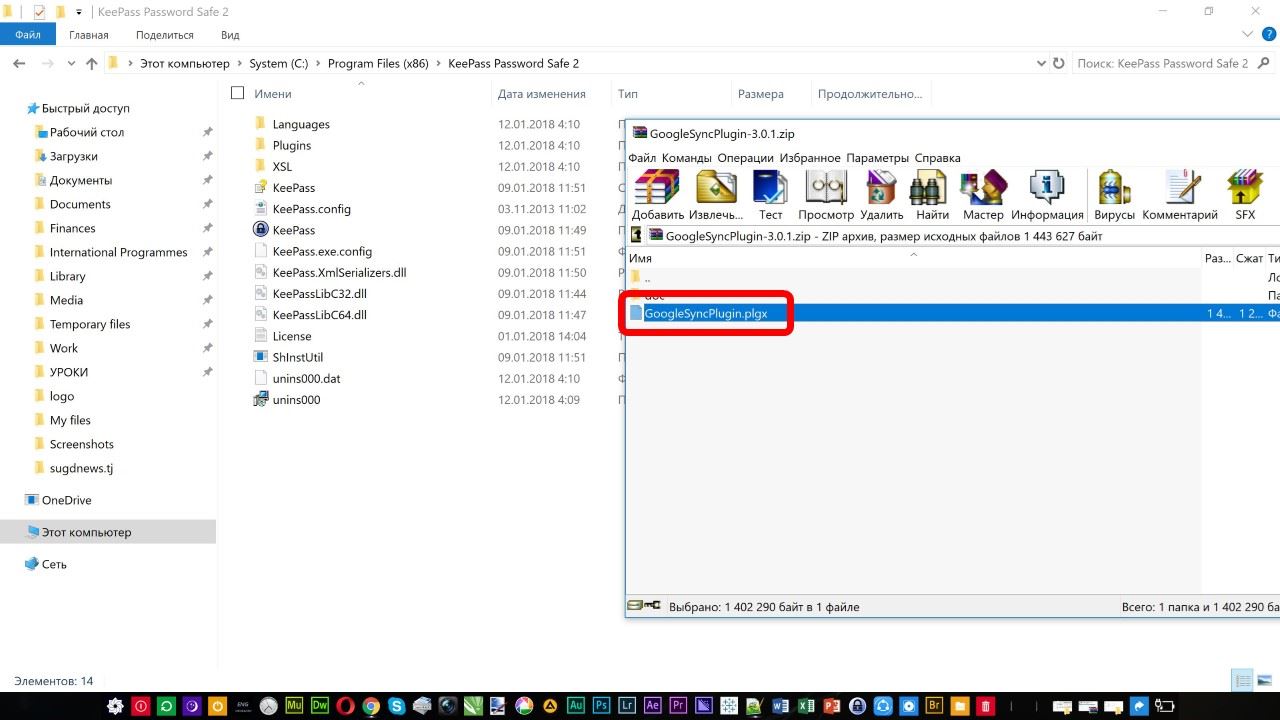Open Explorer help question mark
Viewport: 1280px width, 720px height.
click(x=1269, y=35)
